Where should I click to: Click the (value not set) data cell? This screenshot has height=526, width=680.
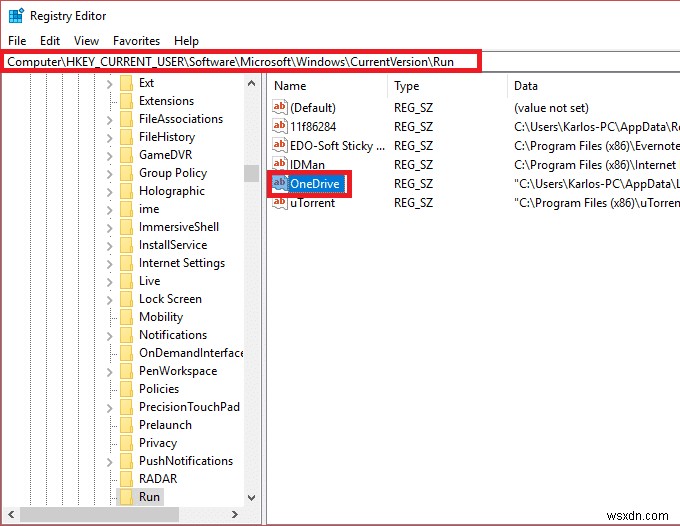tap(551, 108)
